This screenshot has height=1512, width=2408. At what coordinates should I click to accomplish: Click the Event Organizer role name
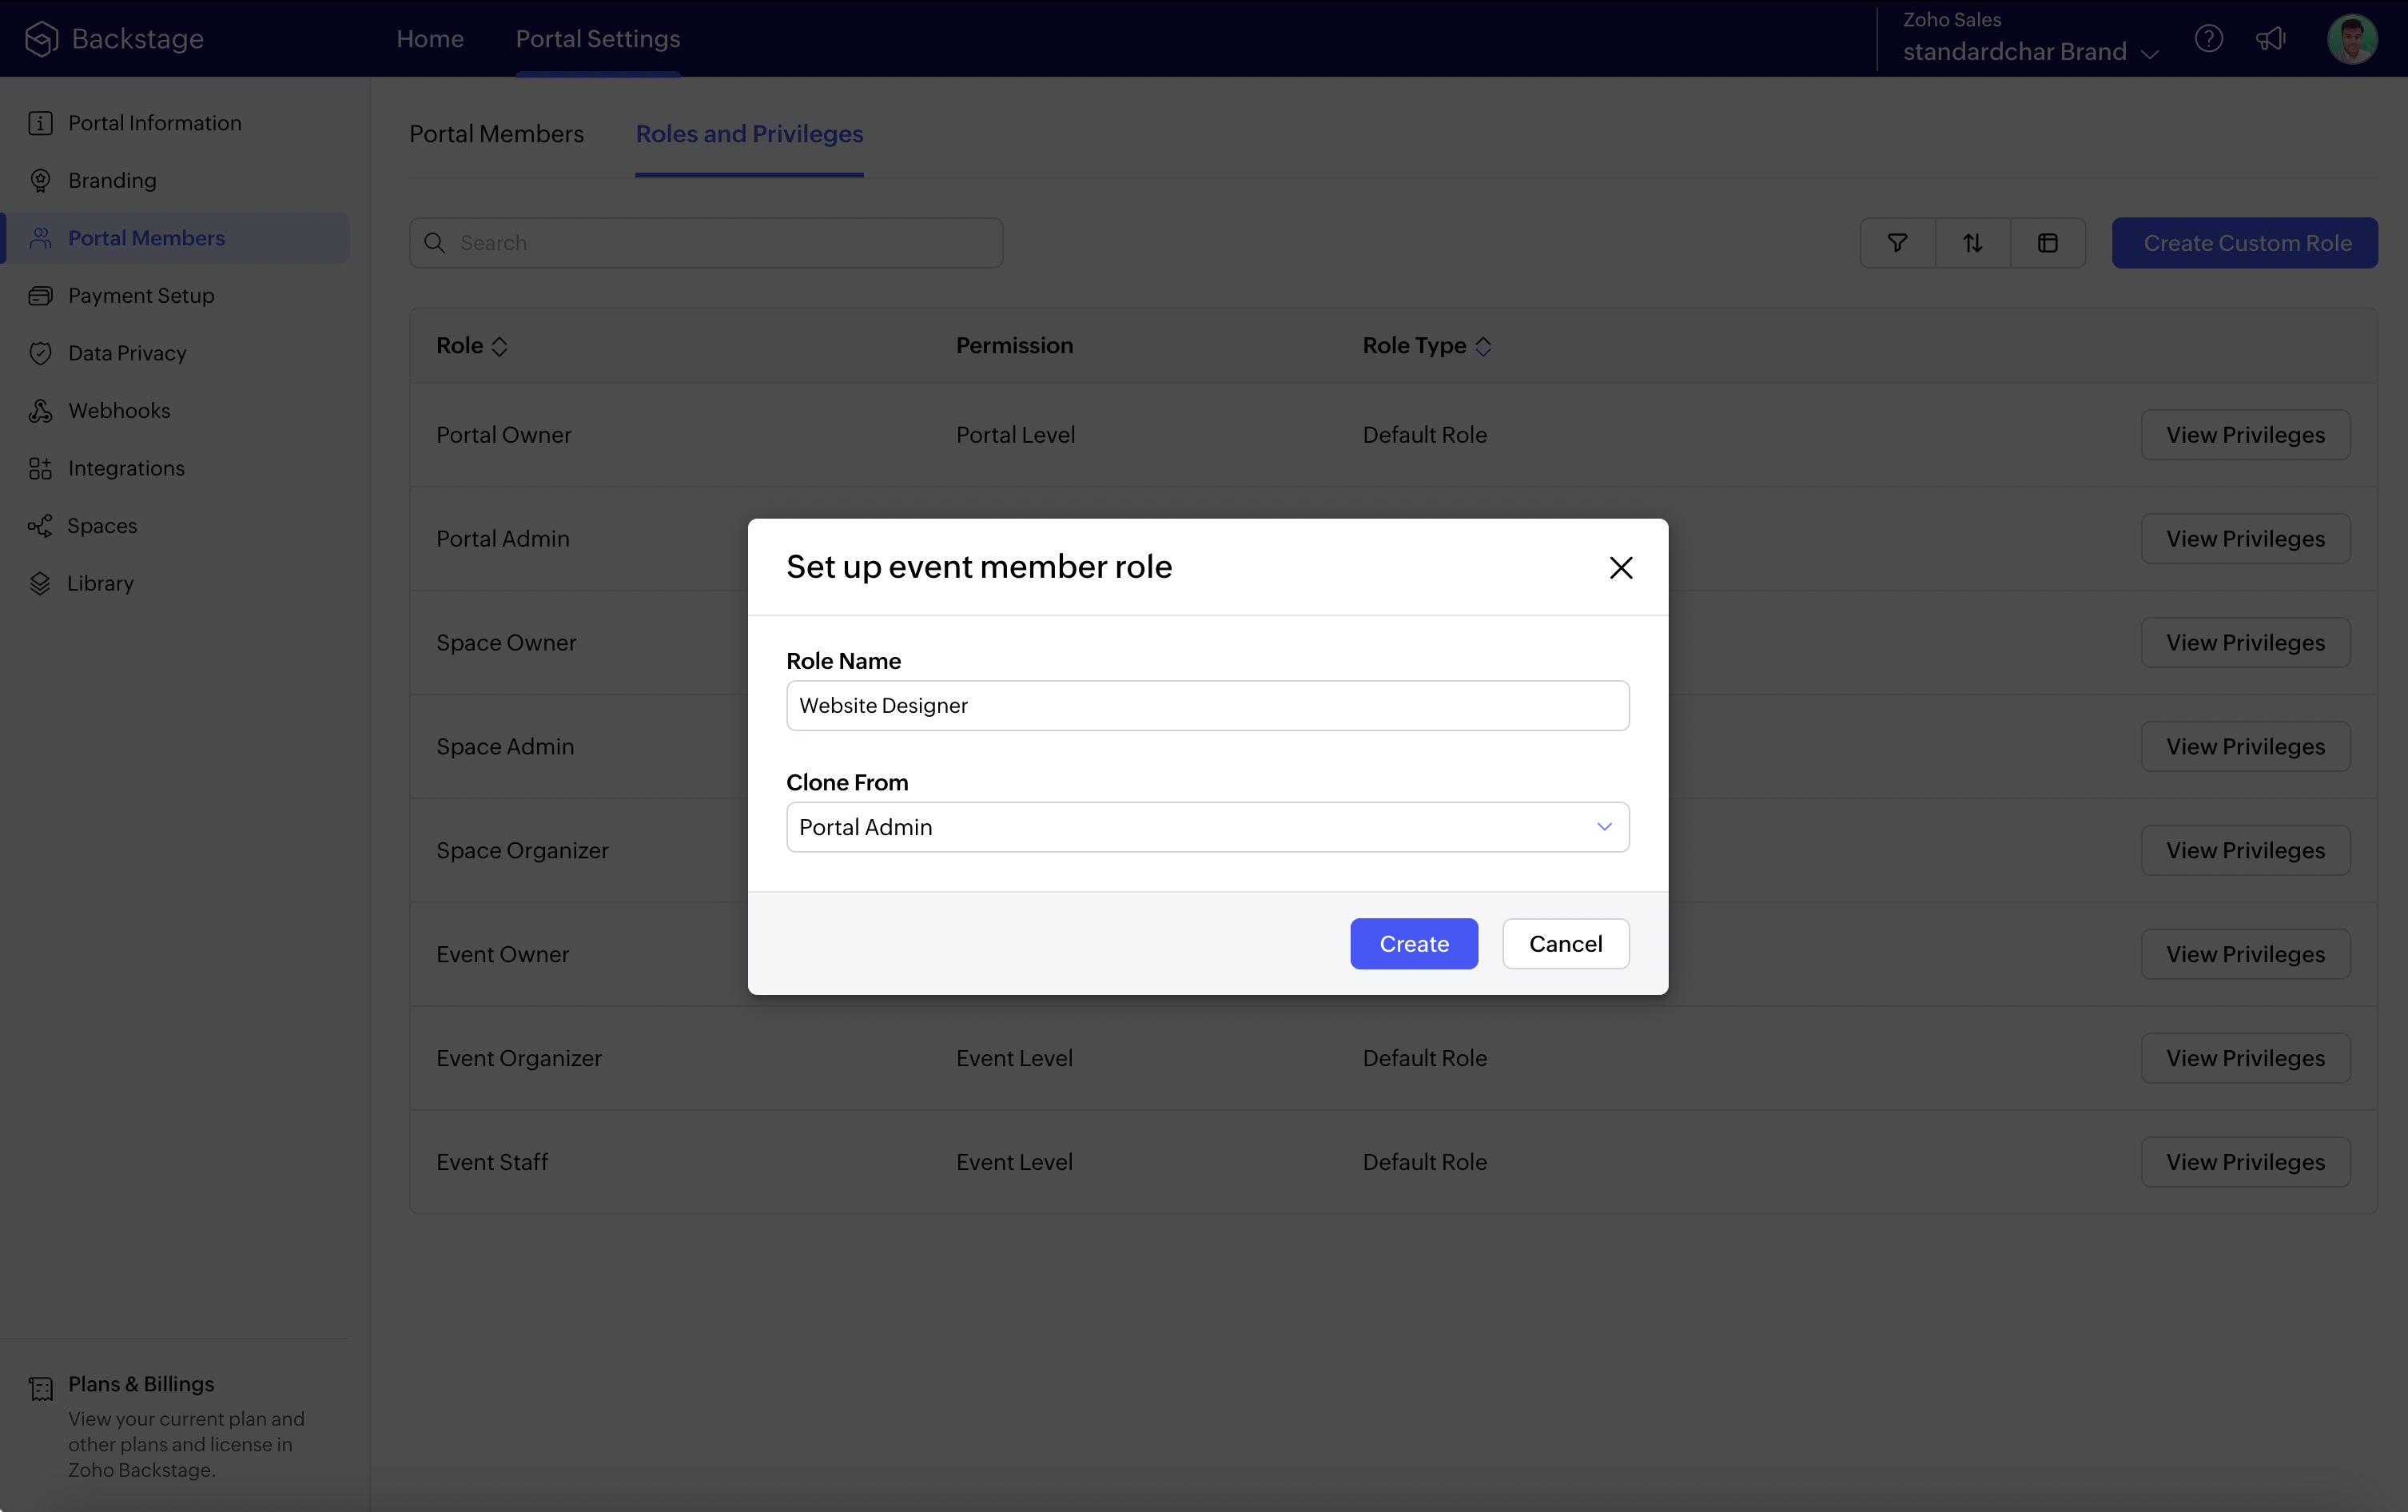point(518,1058)
